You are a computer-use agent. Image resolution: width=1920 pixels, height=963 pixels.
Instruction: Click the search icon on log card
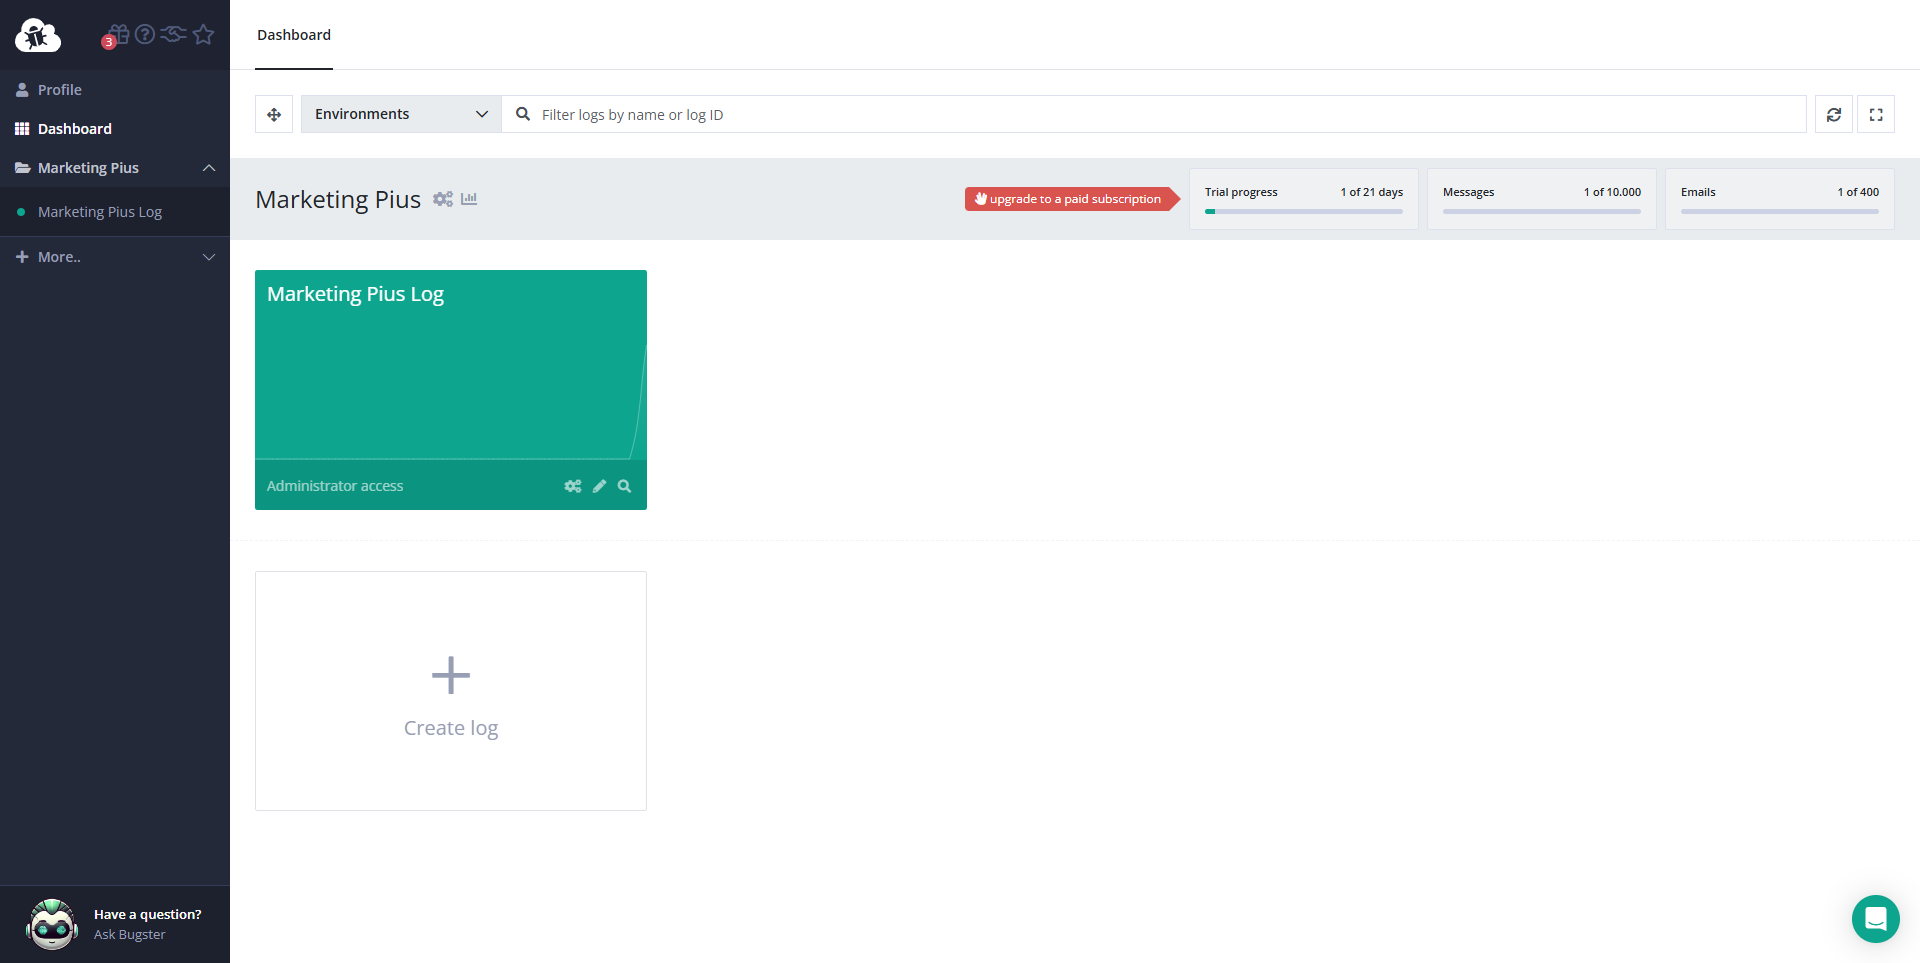click(624, 486)
